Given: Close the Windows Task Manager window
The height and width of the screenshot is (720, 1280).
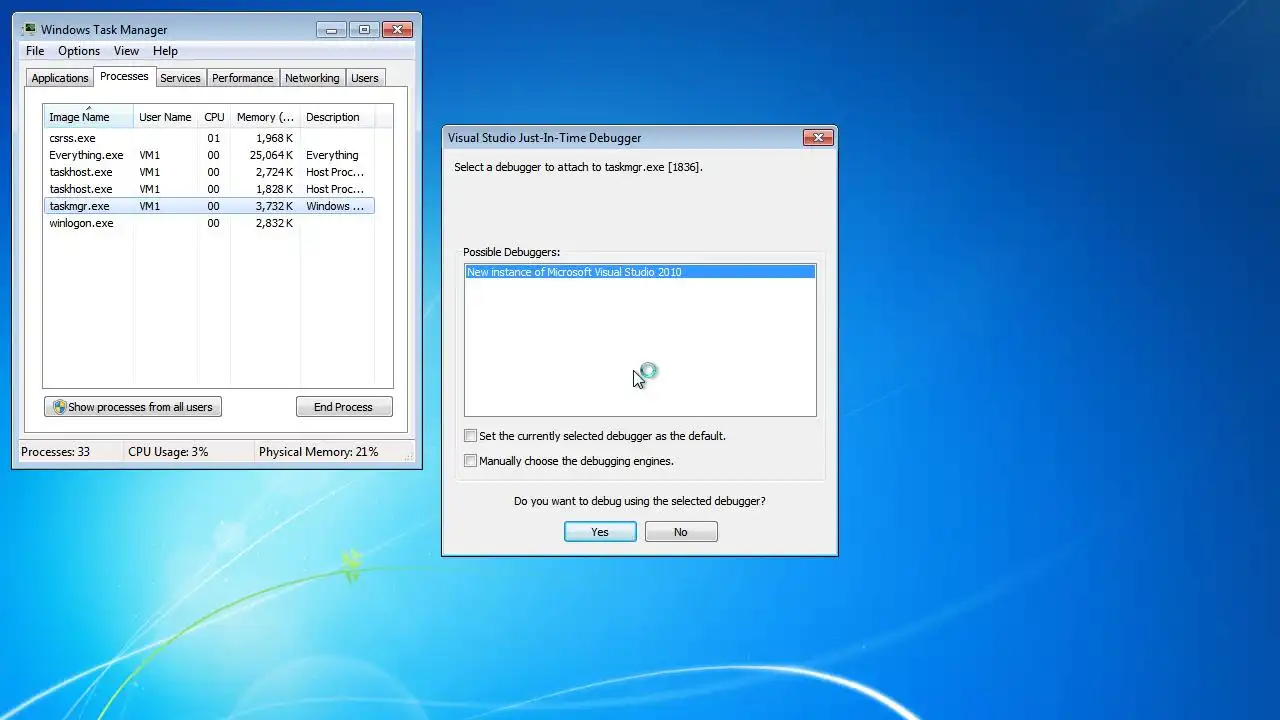Looking at the screenshot, I should tap(397, 30).
